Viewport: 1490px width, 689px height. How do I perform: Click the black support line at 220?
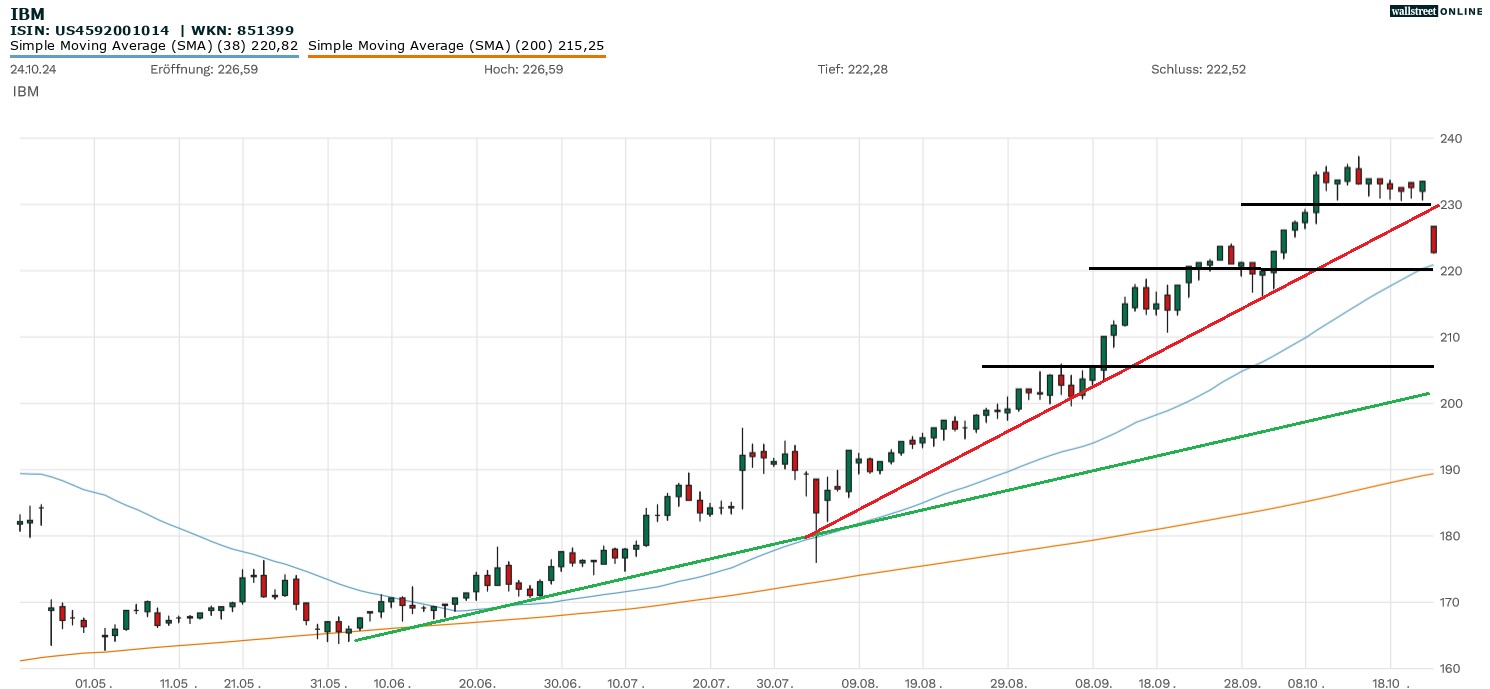(1260, 268)
